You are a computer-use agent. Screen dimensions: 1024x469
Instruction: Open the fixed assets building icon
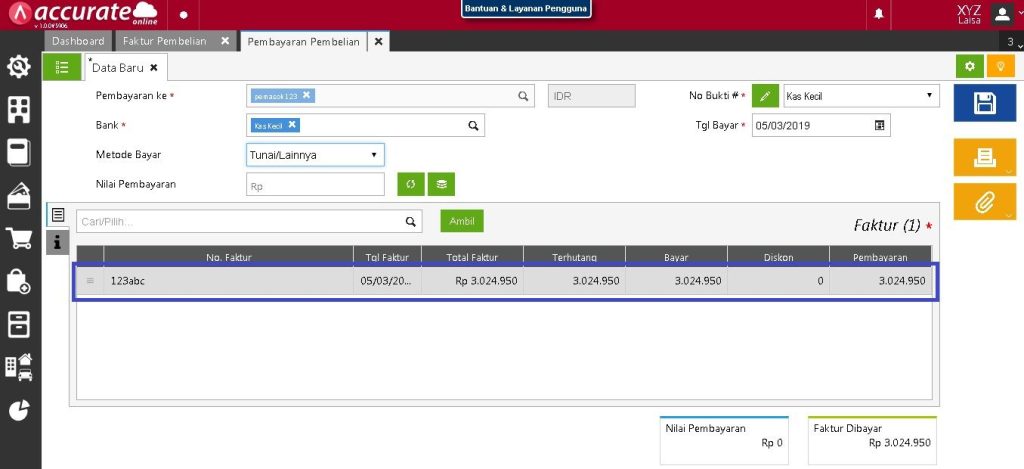19,366
